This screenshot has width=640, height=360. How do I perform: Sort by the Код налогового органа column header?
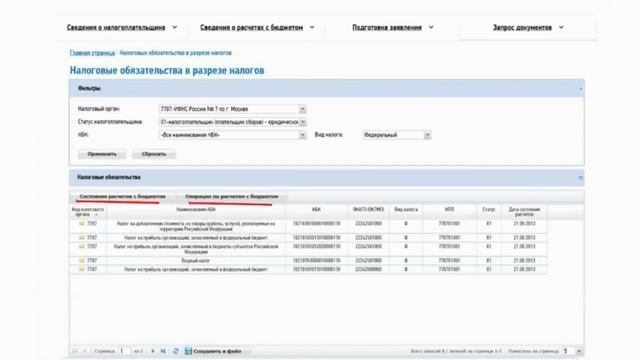point(88,212)
